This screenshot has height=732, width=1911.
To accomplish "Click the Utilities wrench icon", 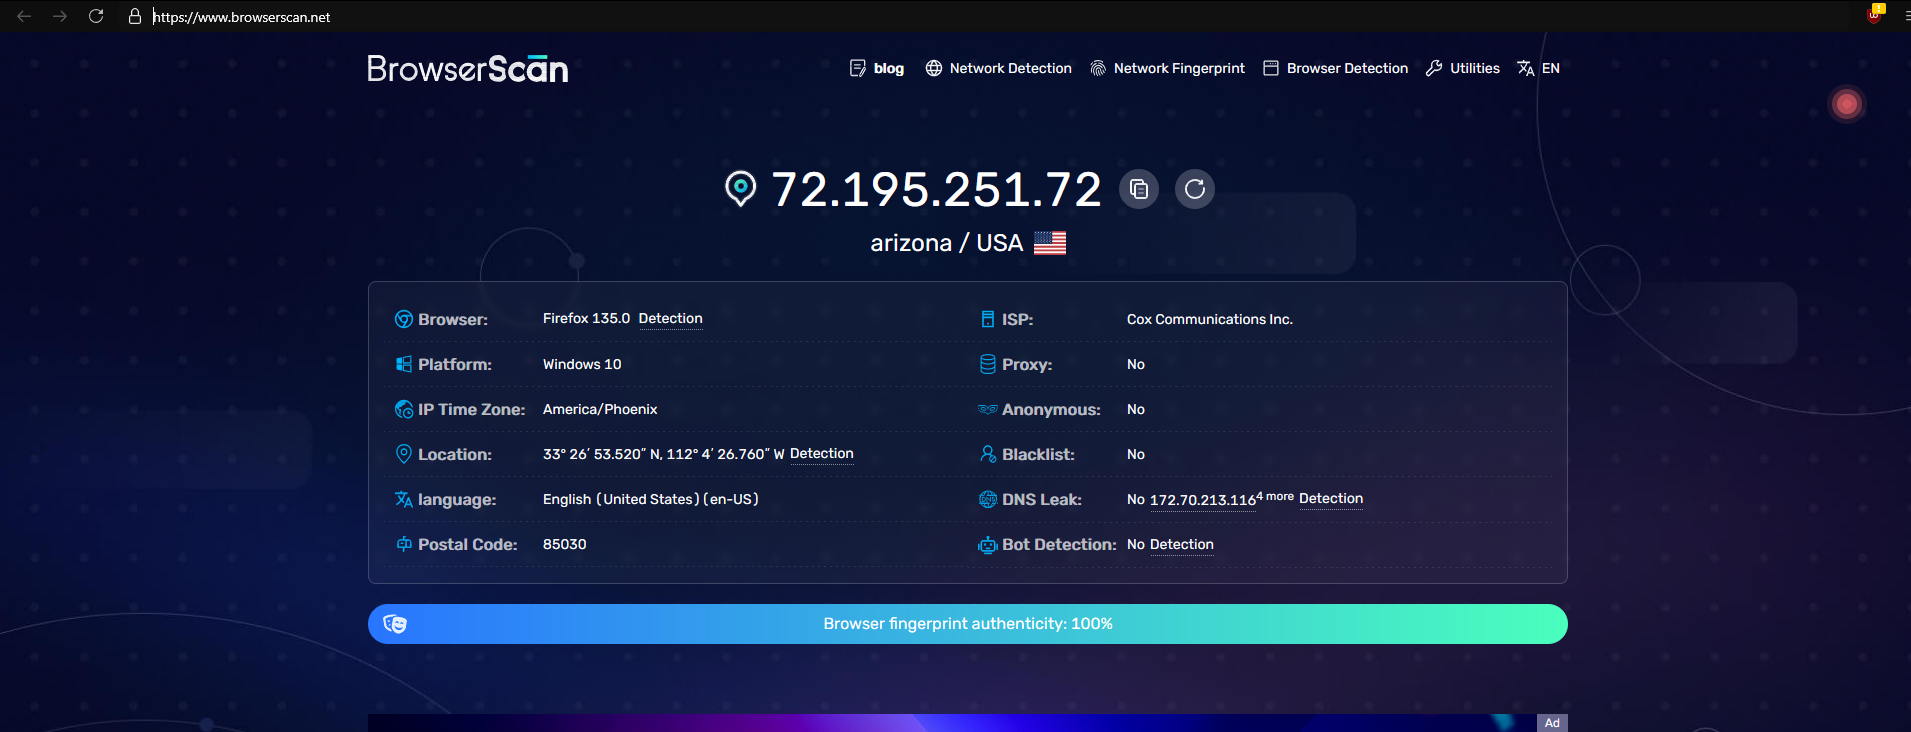I will coord(1434,68).
